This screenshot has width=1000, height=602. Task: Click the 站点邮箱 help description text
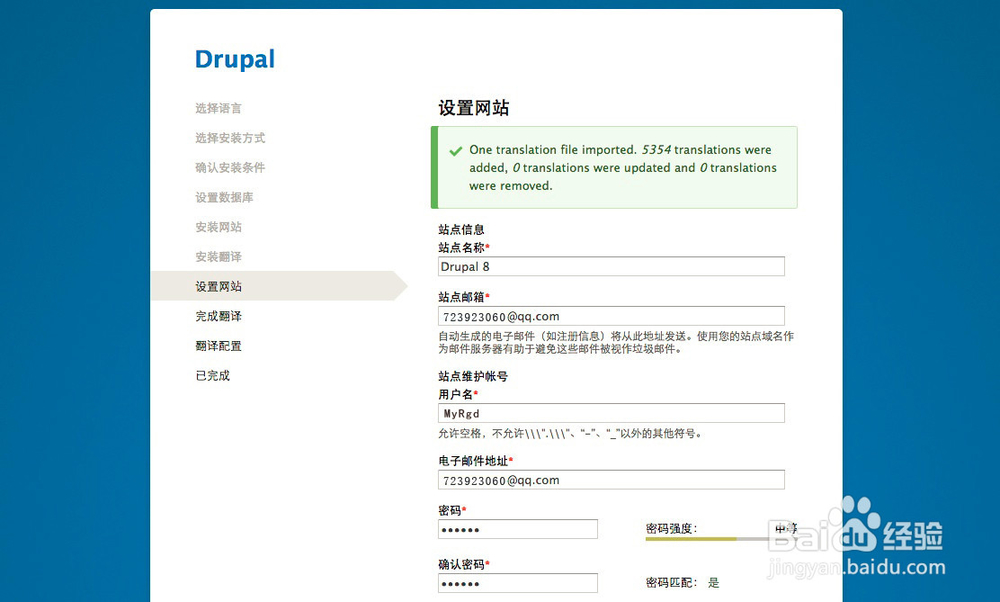616,342
